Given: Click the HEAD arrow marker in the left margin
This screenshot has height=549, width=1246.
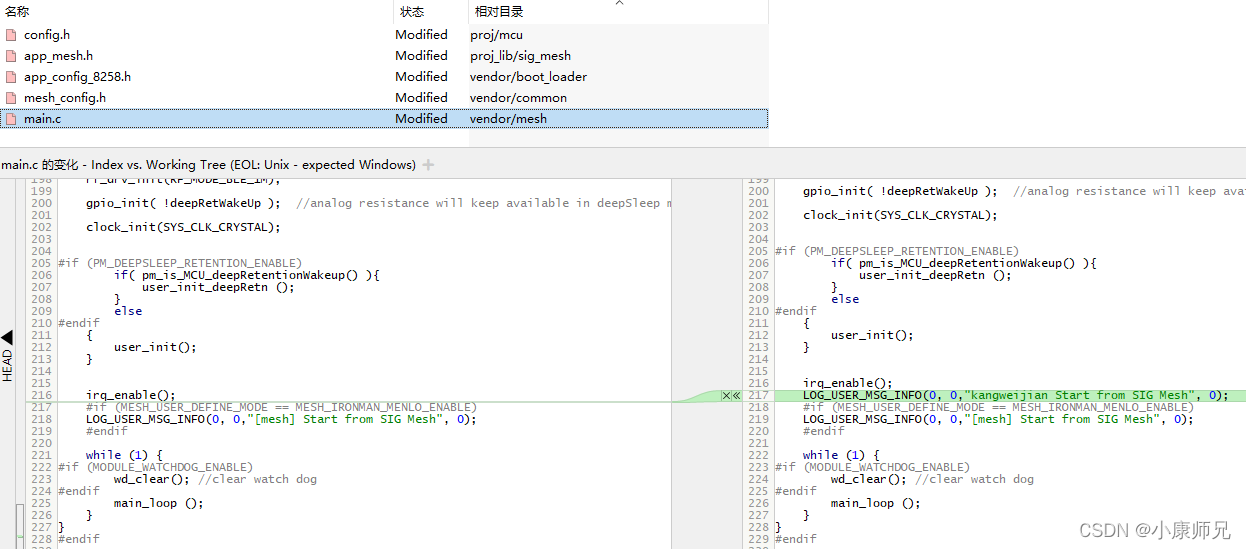Looking at the screenshot, I should pyautogui.click(x=7, y=338).
